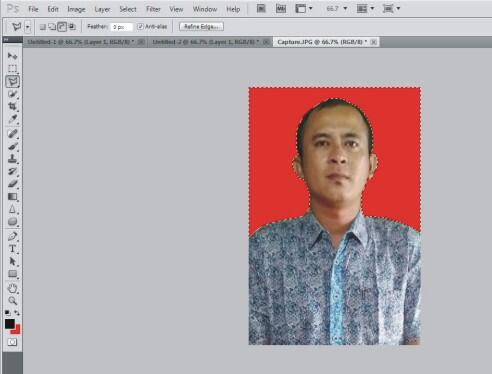Toggle the Anti-alias checkbox
The width and height of the screenshot is (492, 374).
pyautogui.click(x=140, y=26)
